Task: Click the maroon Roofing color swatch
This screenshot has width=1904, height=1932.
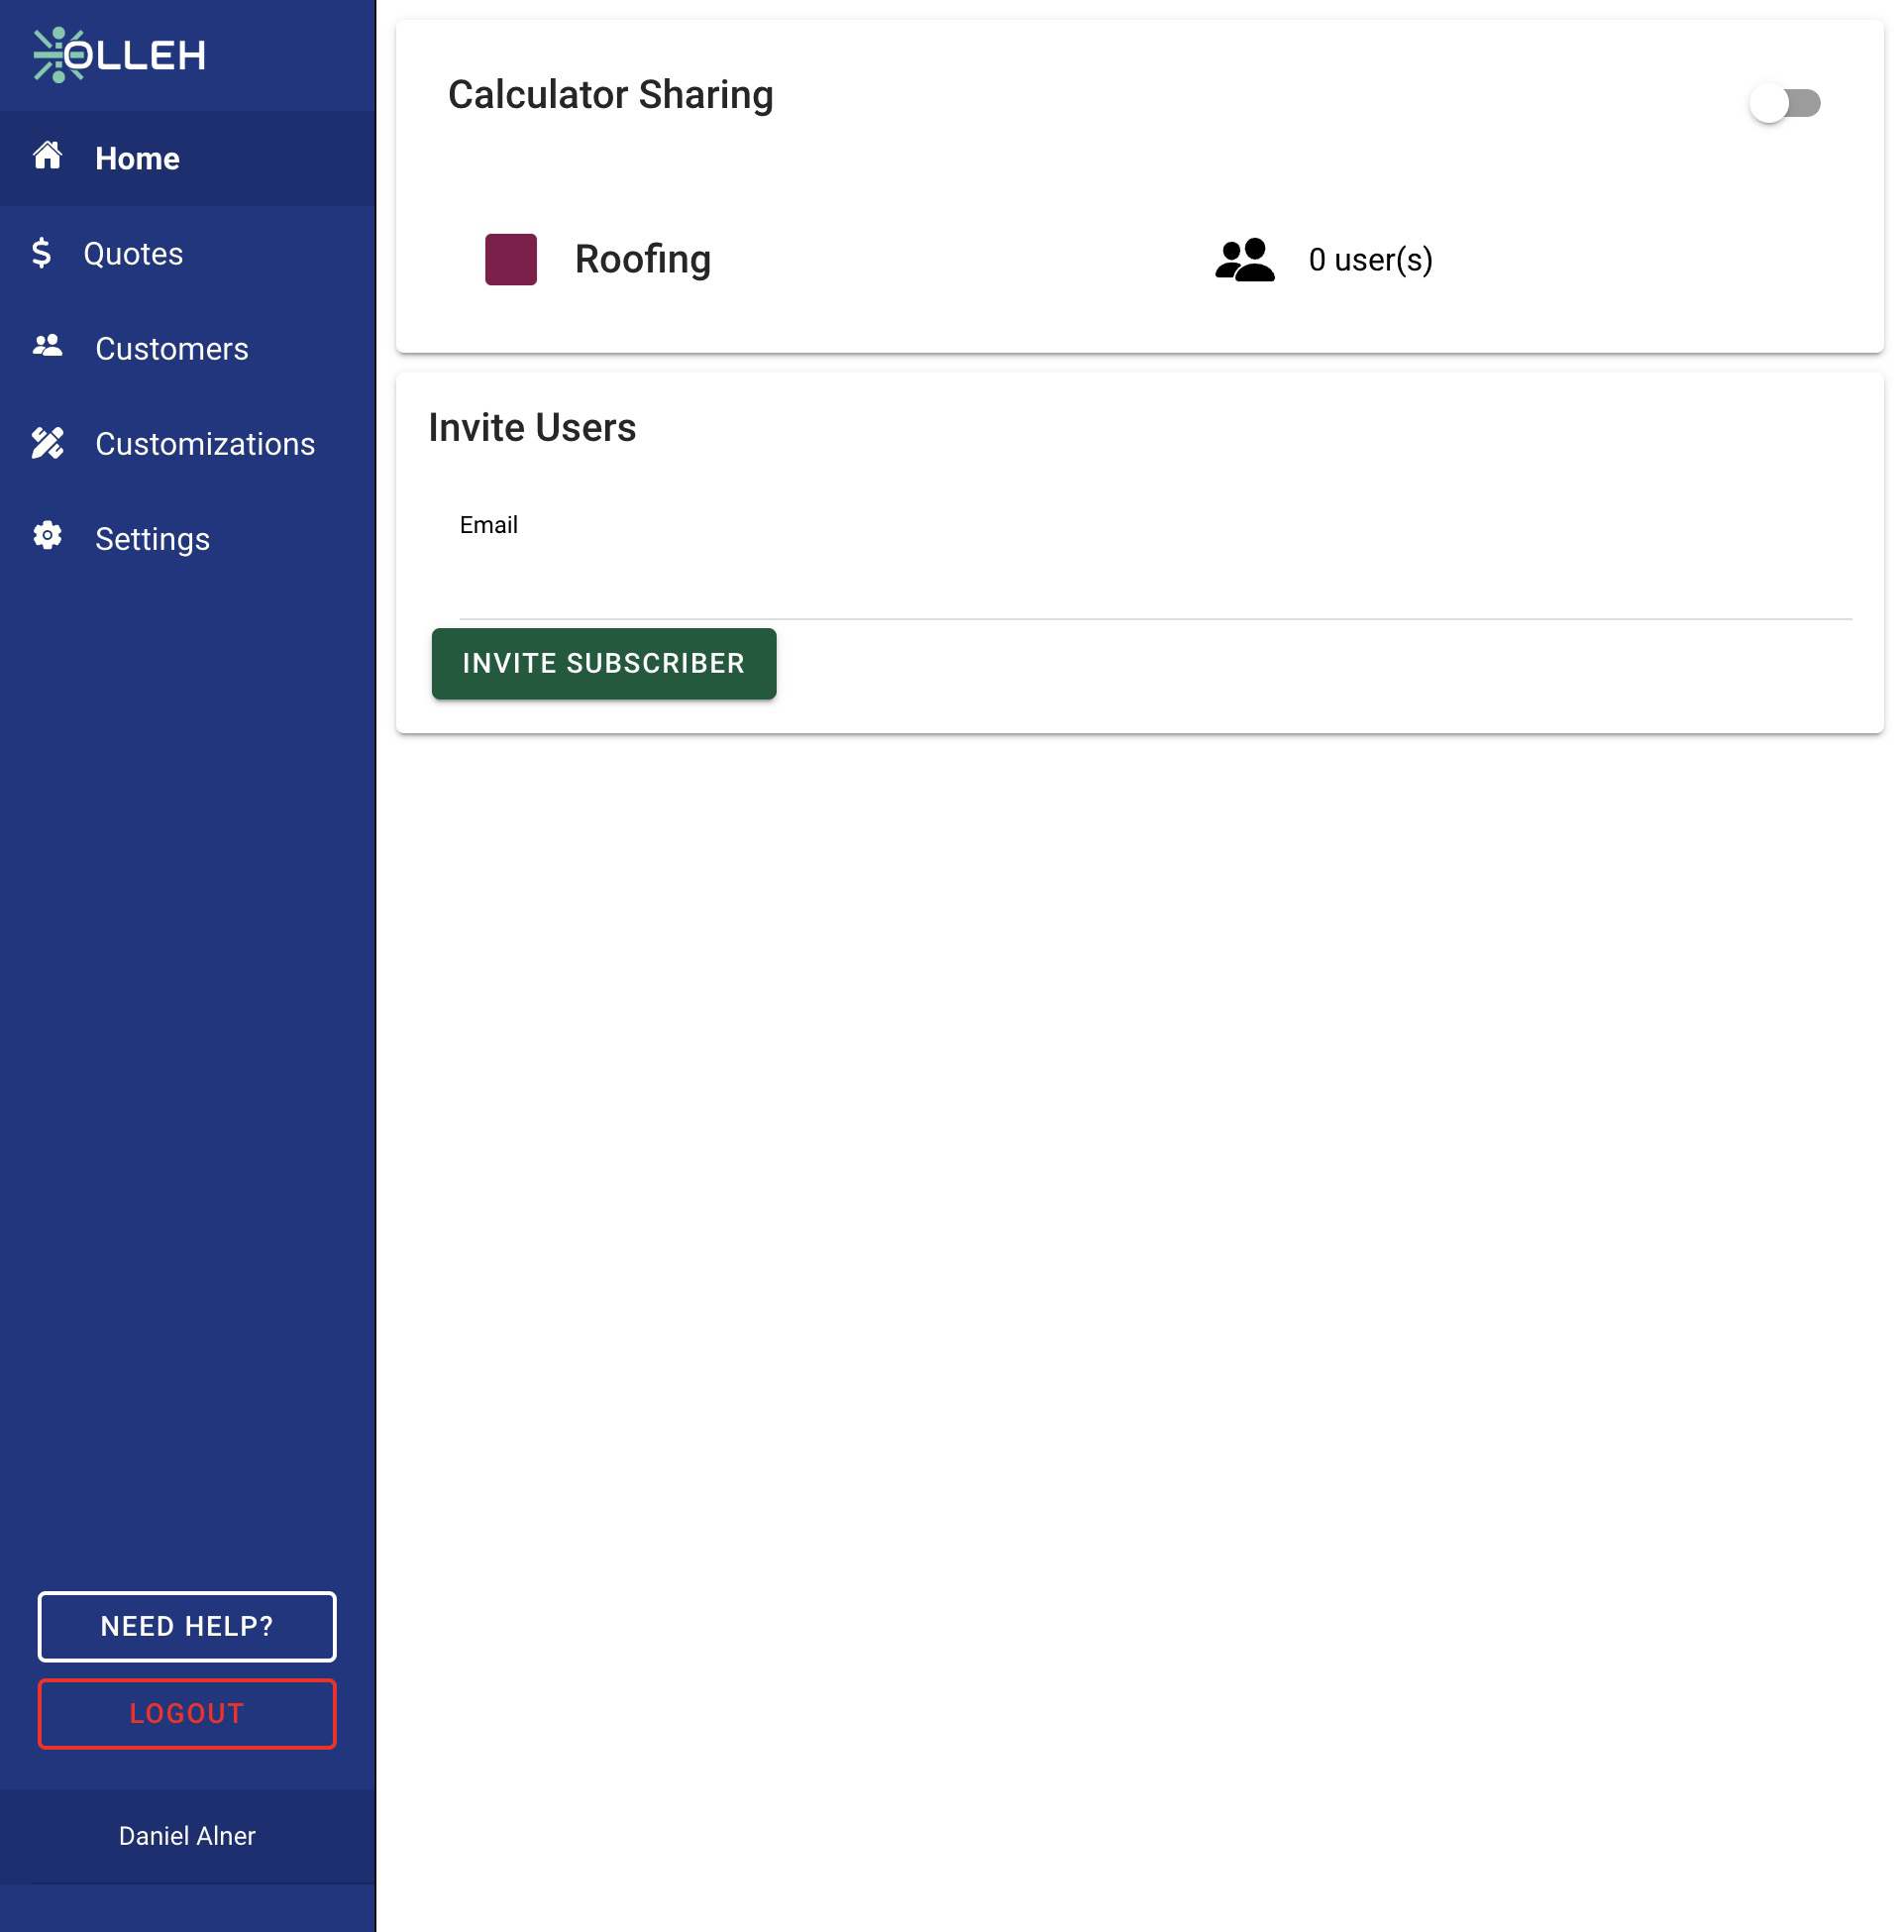Action: (511, 260)
